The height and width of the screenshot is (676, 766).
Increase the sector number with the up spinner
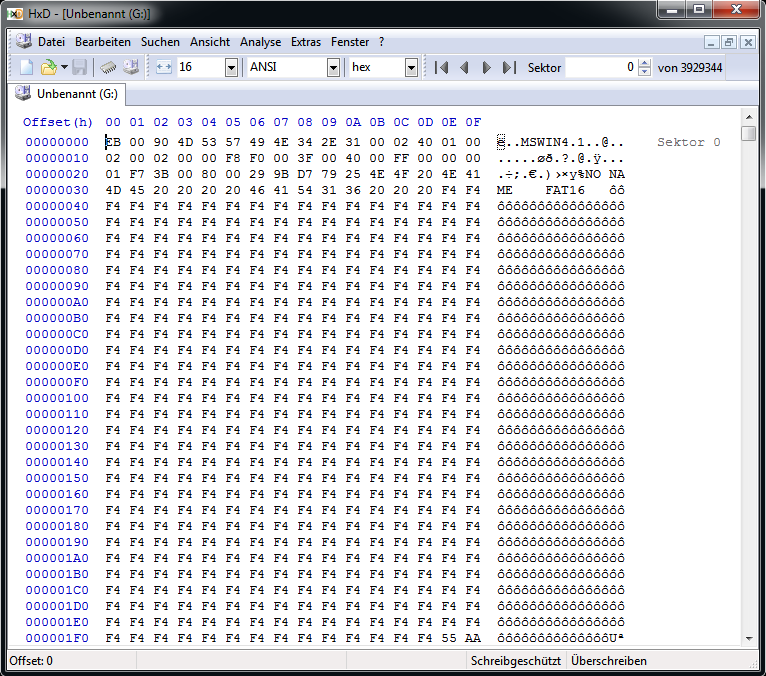(x=645, y=63)
